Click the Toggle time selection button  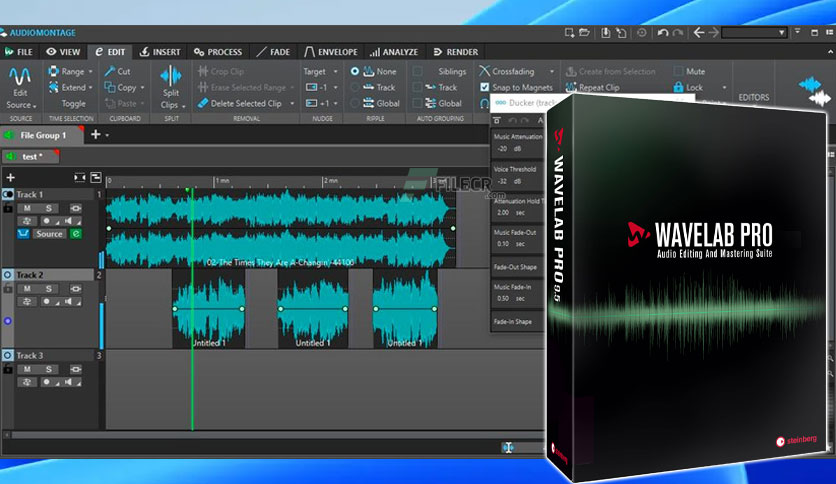coord(74,103)
